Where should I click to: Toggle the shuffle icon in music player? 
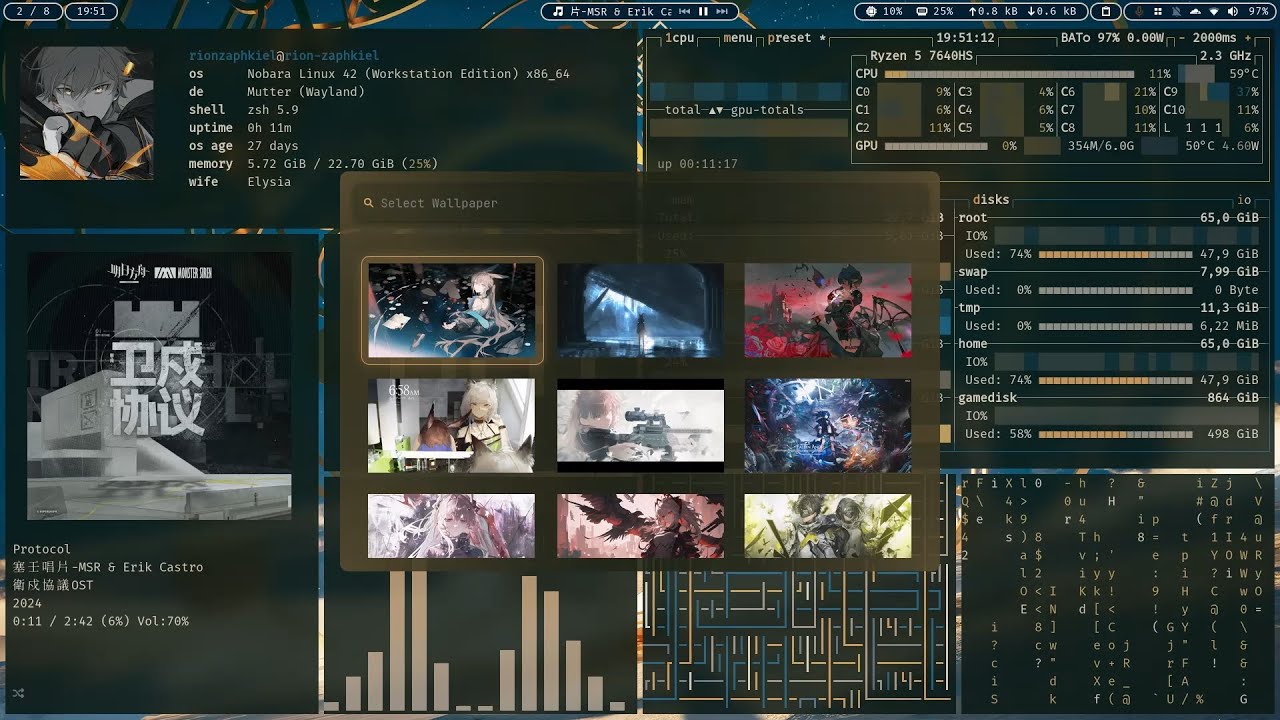point(18,692)
